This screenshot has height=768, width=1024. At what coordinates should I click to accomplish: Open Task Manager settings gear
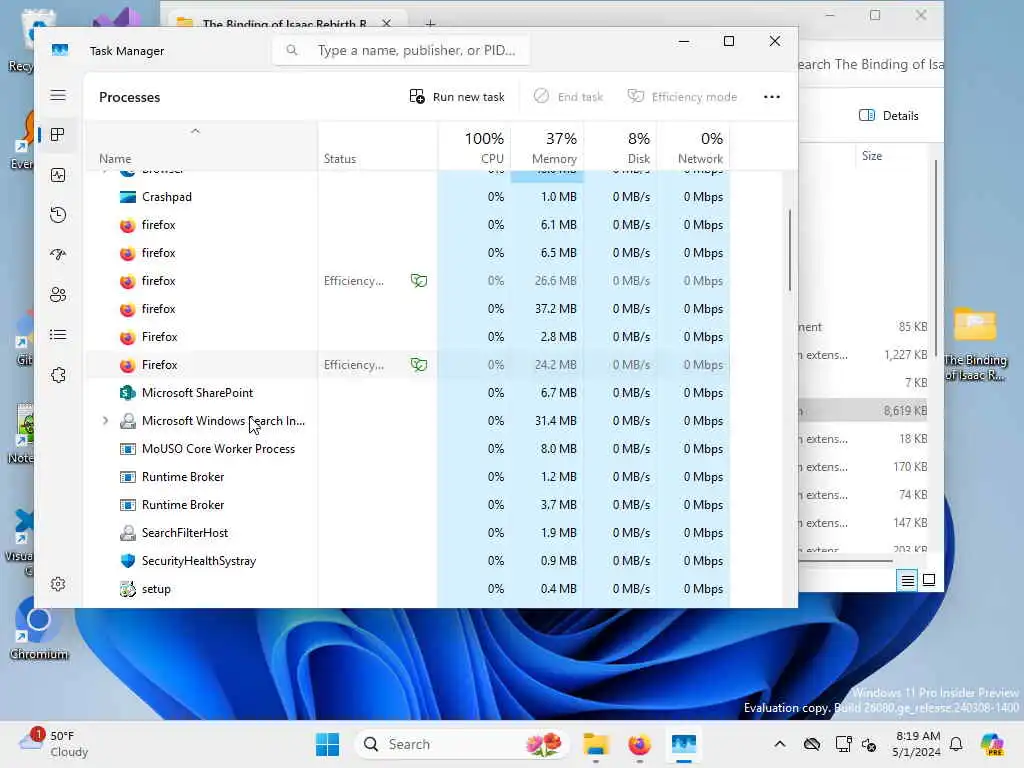[x=58, y=584]
